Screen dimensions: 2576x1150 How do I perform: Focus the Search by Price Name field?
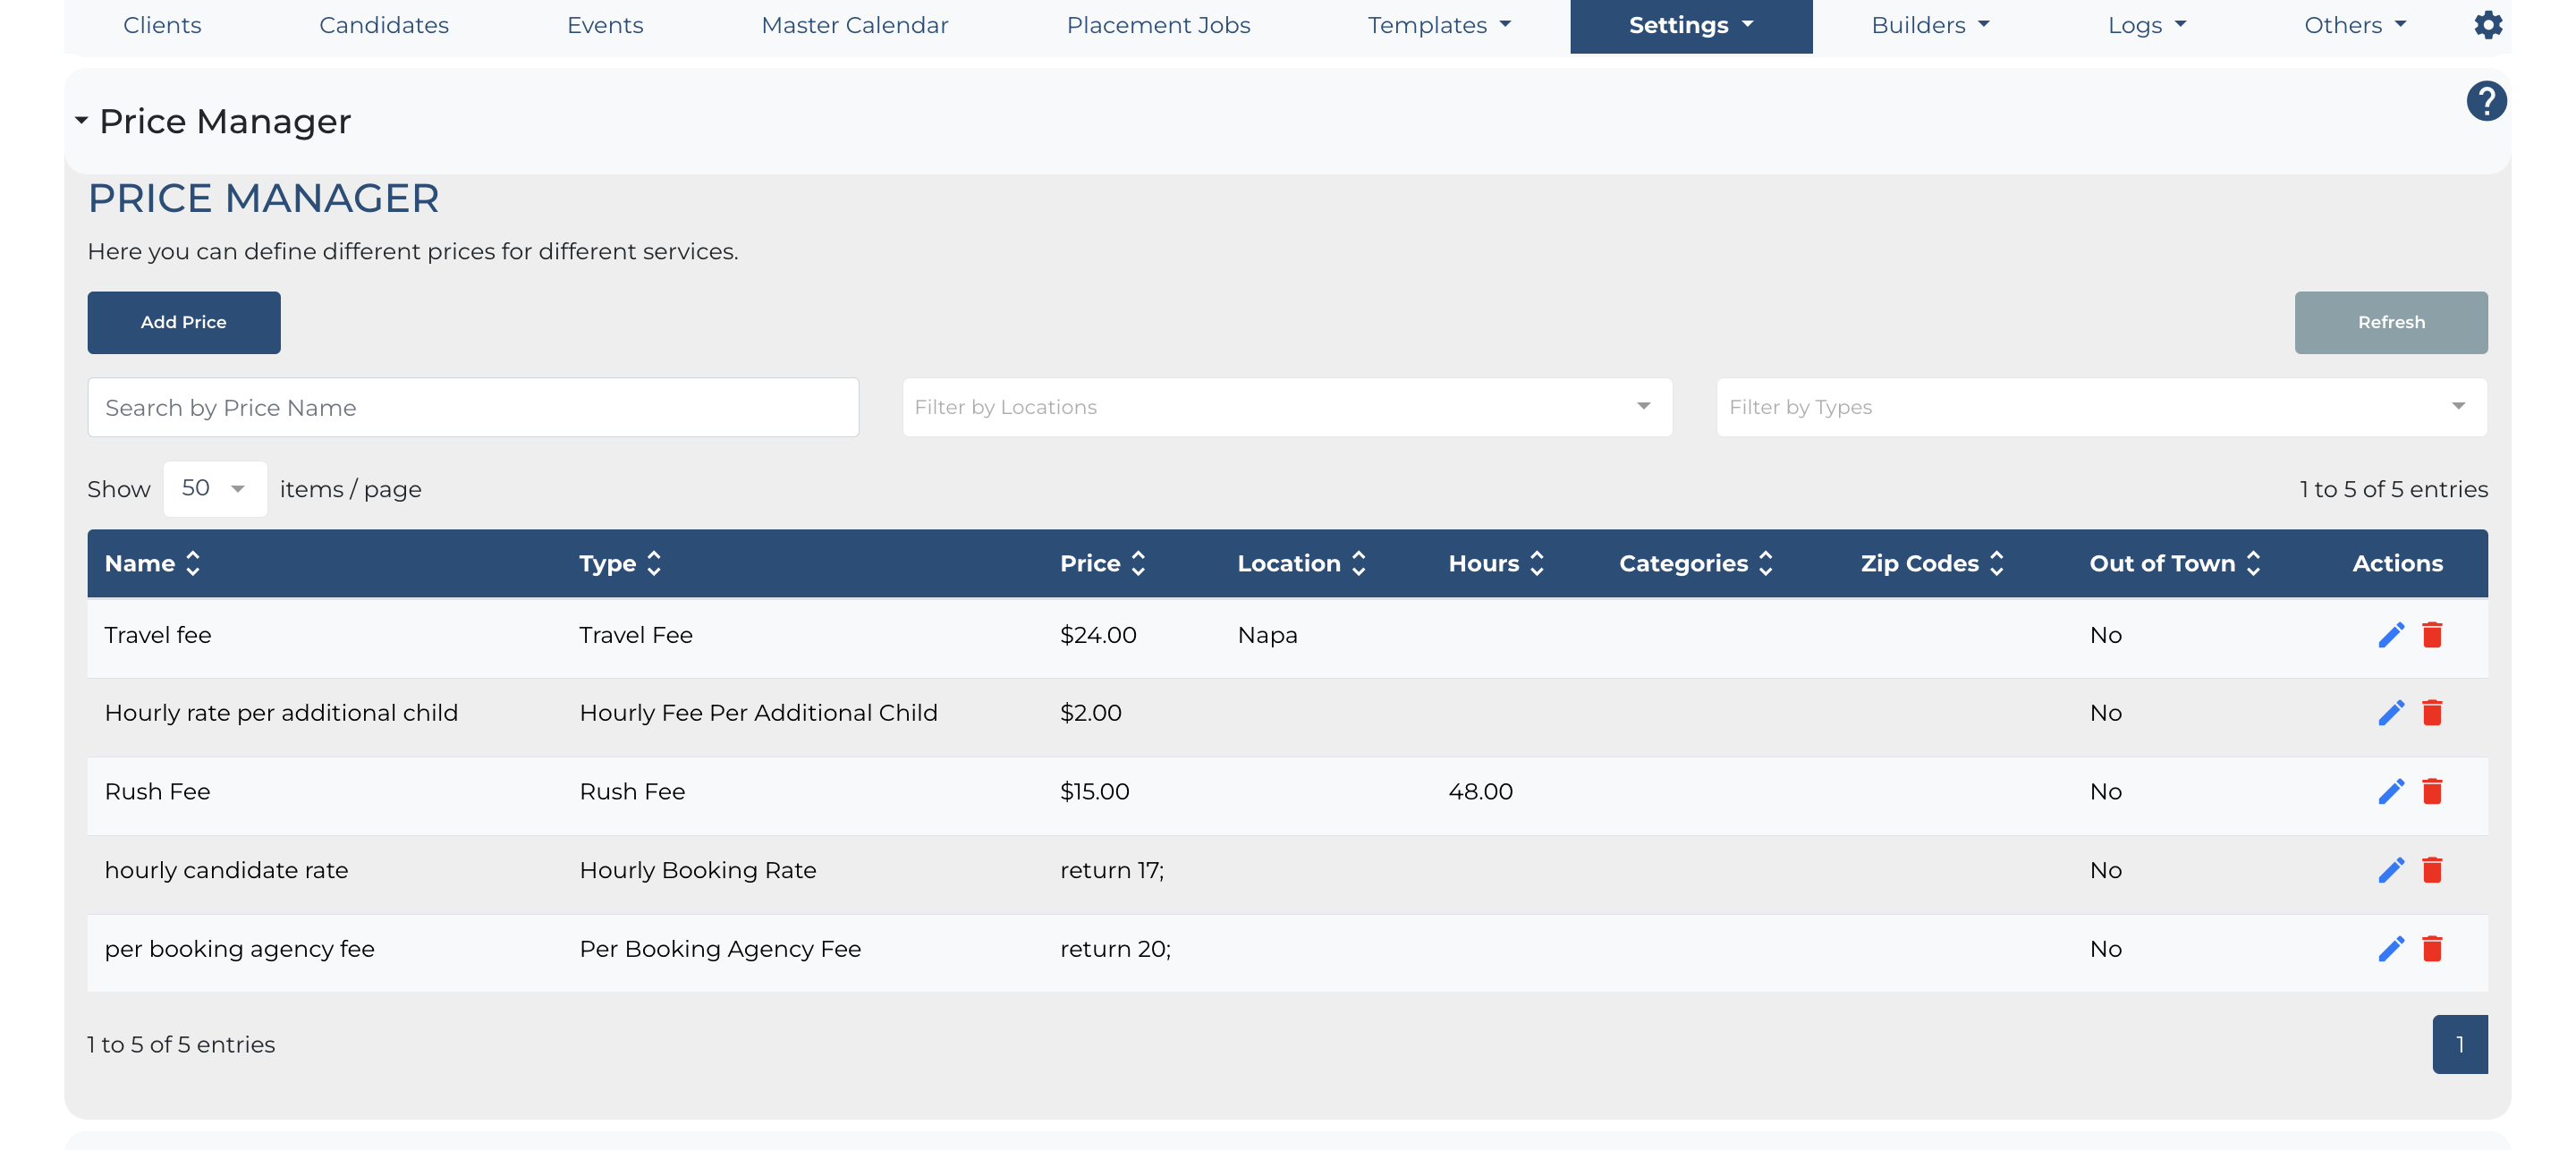coord(473,407)
